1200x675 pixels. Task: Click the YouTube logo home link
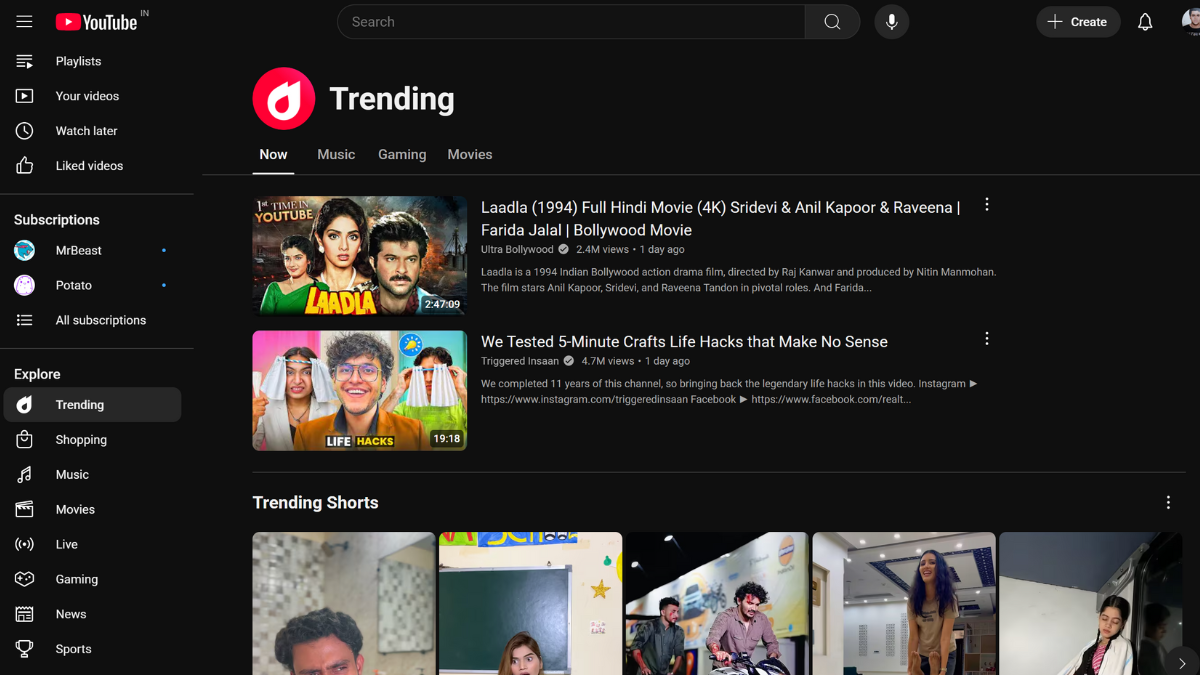coord(97,22)
